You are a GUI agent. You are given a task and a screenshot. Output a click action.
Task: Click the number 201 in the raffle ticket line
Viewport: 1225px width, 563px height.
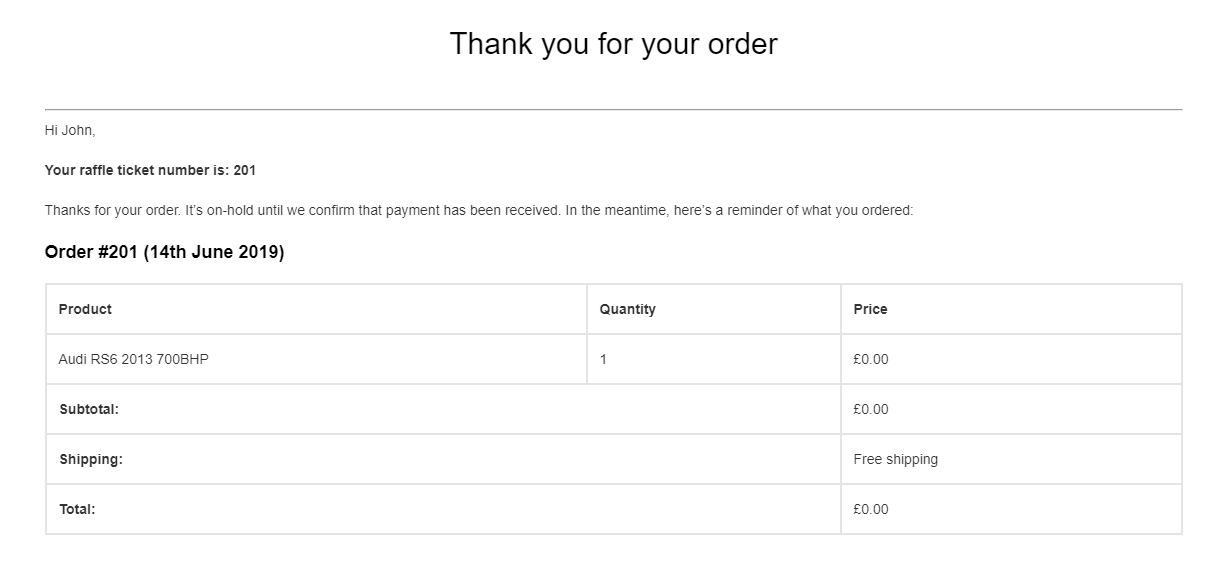coord(245,170)
